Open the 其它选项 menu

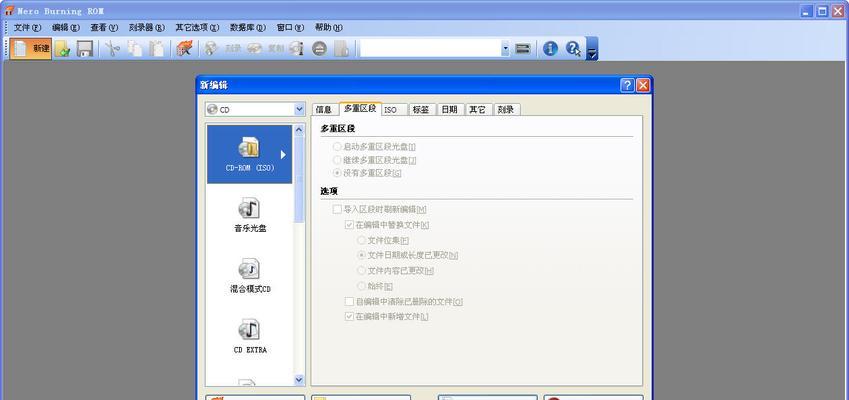[x=197, y=28]
